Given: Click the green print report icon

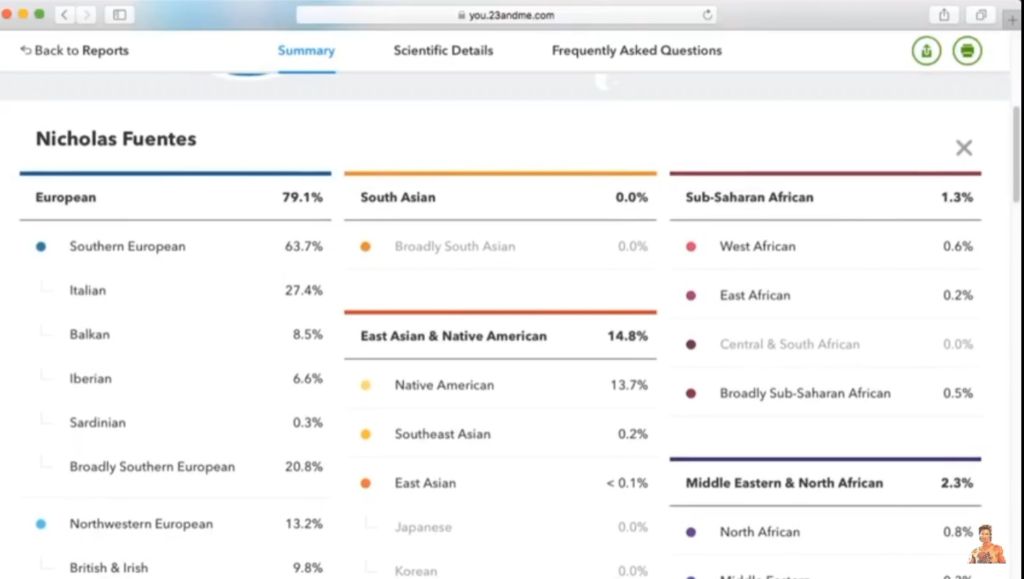Looking at the screenshot, I should (x=966, y=51).
